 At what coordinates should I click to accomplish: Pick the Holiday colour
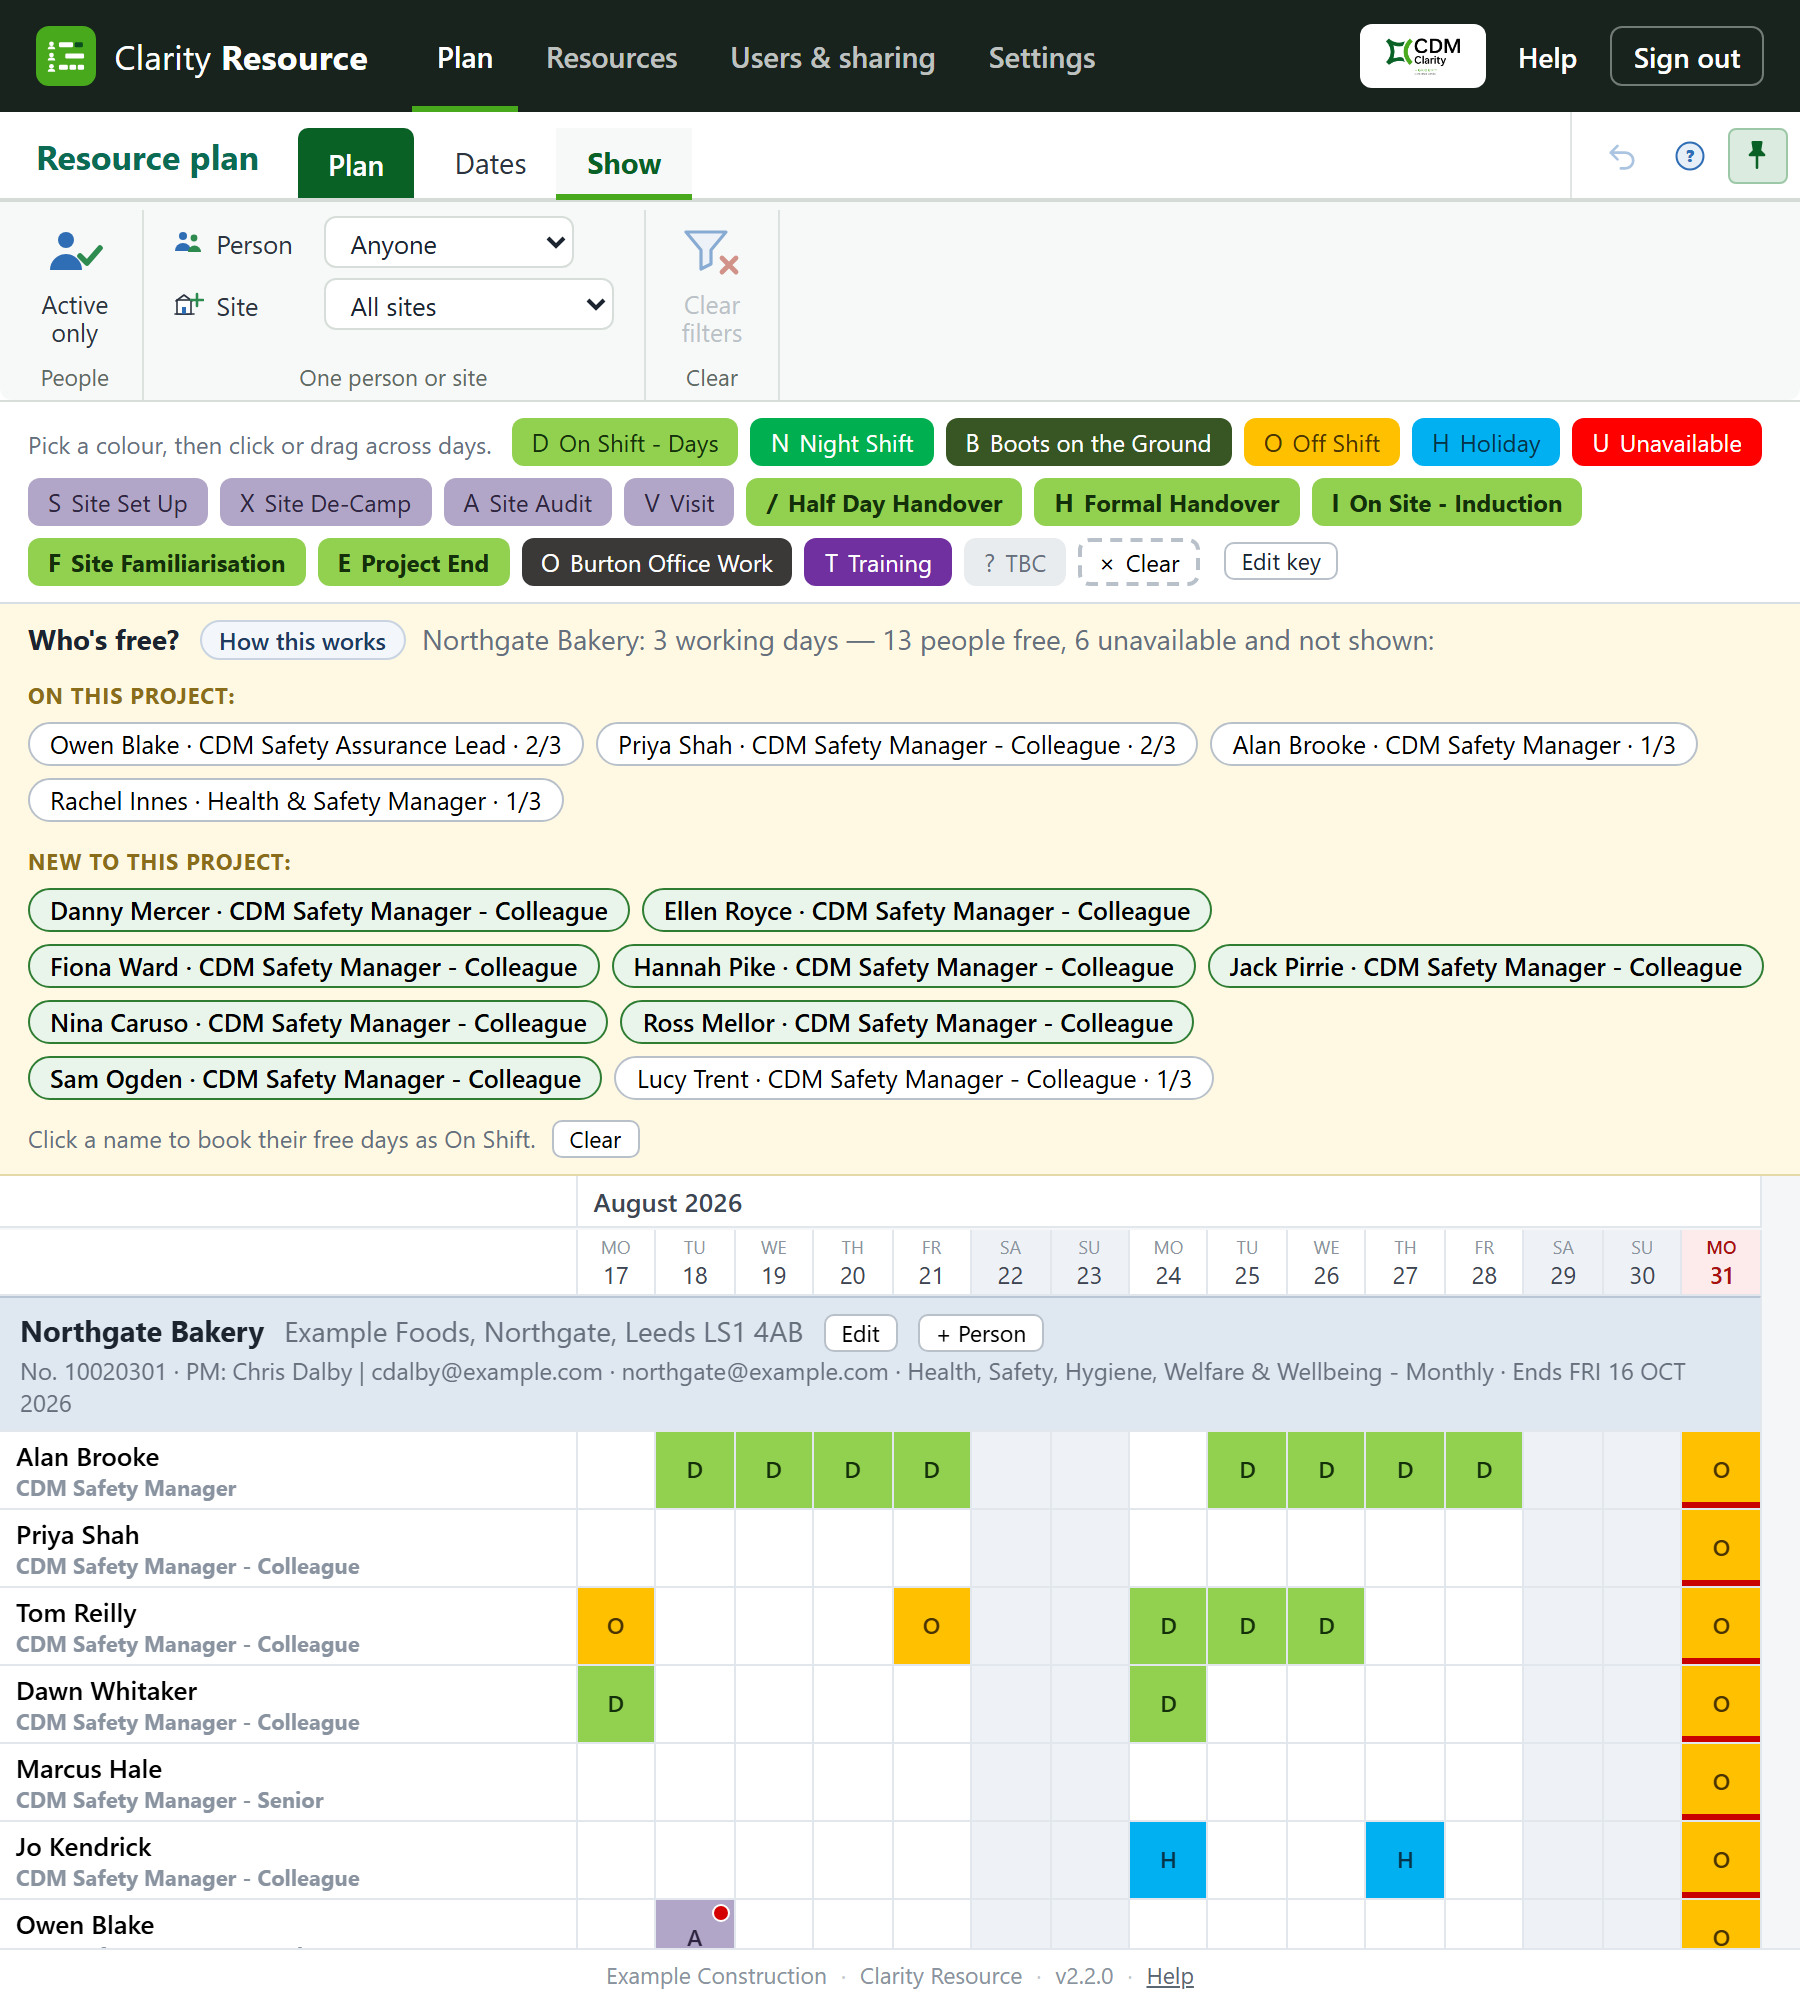(1486, 443)
